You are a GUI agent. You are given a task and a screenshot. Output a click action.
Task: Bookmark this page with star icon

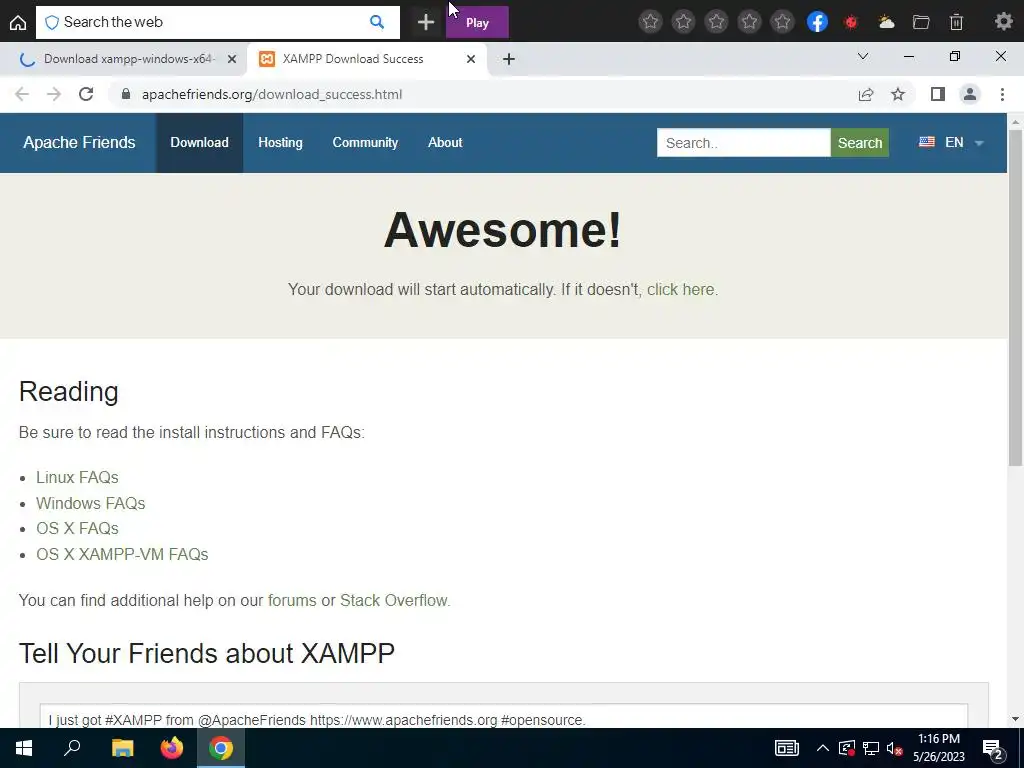[898, 94]
